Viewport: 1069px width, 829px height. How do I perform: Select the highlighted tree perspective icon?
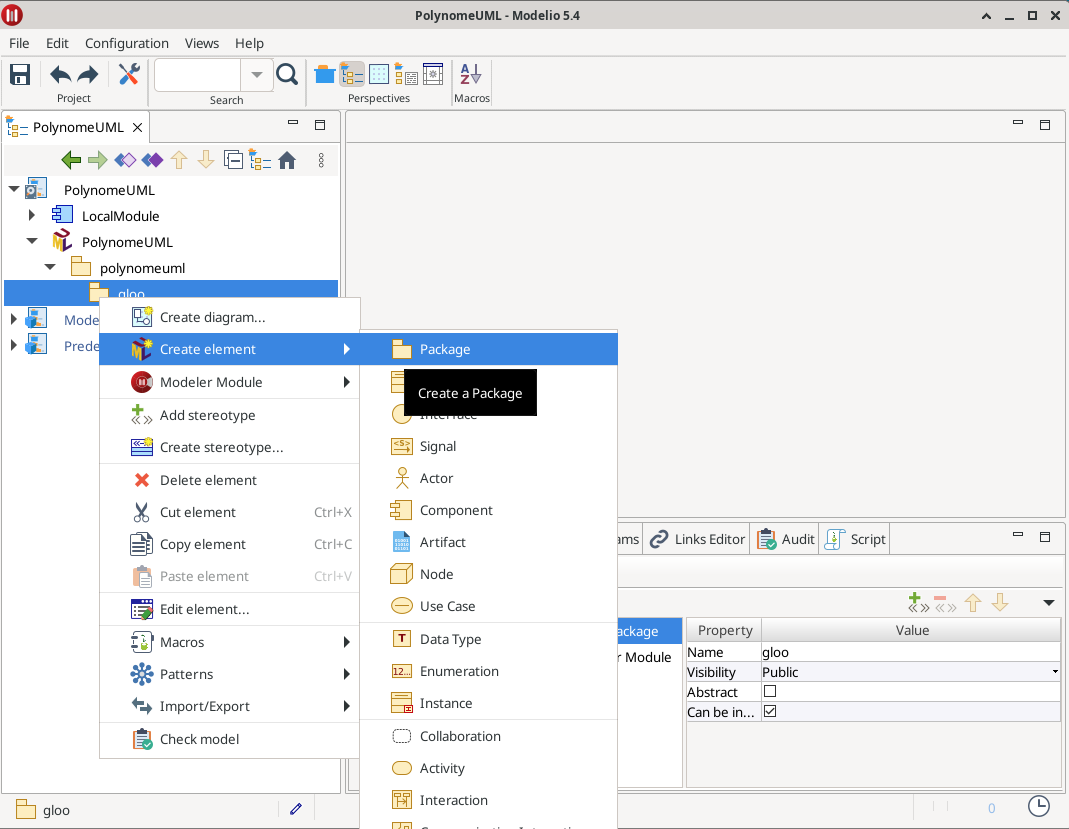(352, 74)
